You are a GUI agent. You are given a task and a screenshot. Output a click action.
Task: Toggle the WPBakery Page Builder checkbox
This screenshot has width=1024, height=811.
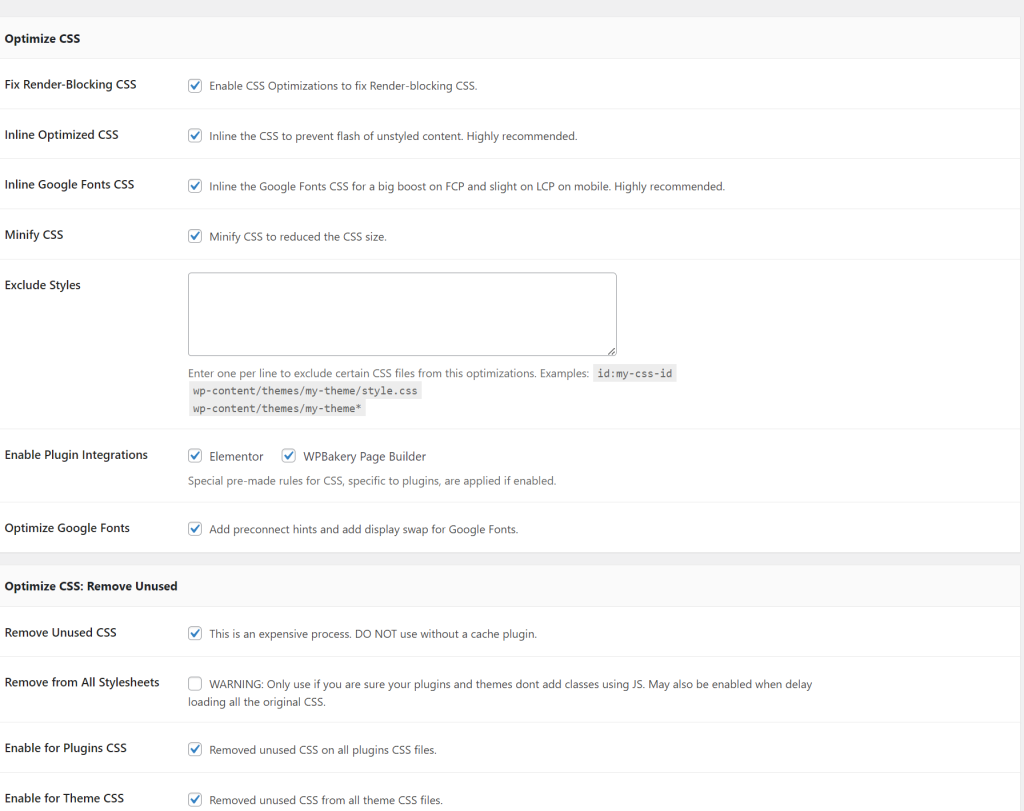tap(289, 456)
